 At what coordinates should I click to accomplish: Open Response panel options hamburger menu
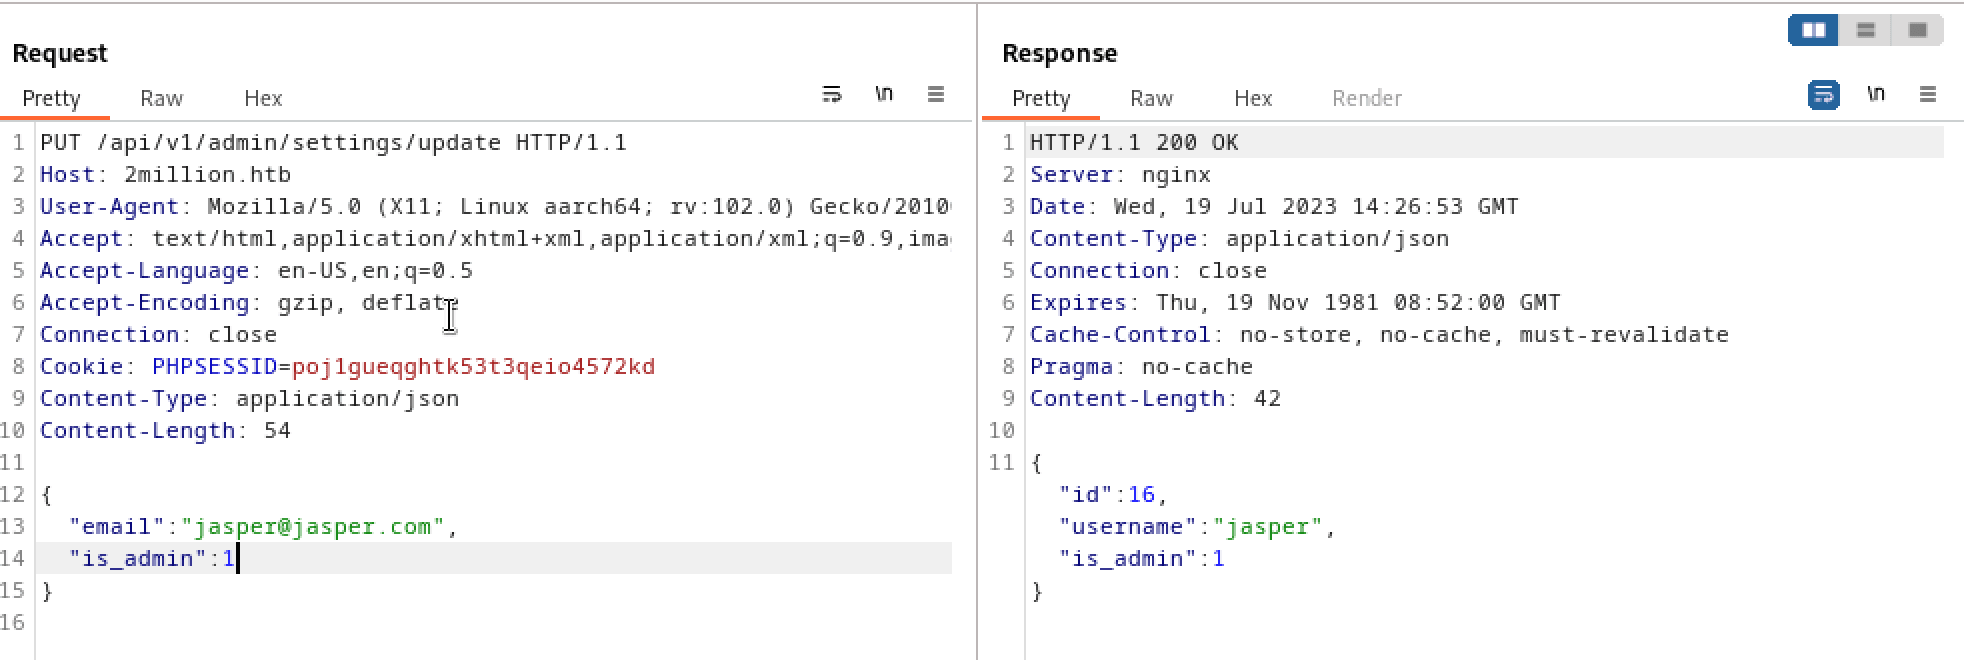pos(1928,94)
